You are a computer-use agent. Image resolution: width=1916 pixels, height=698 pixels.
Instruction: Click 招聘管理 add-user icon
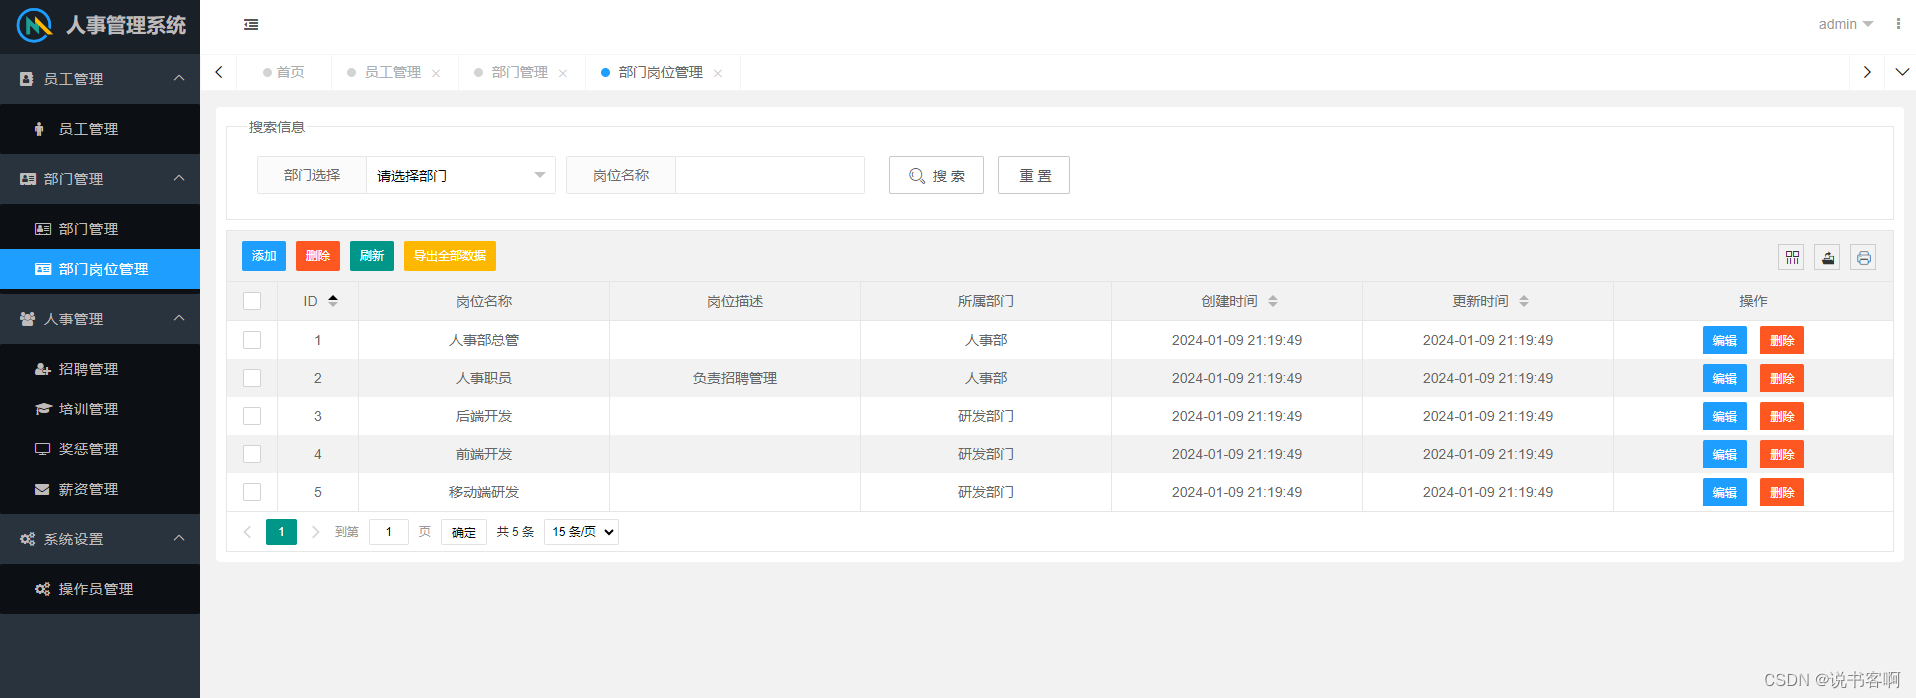click(43, 369)
